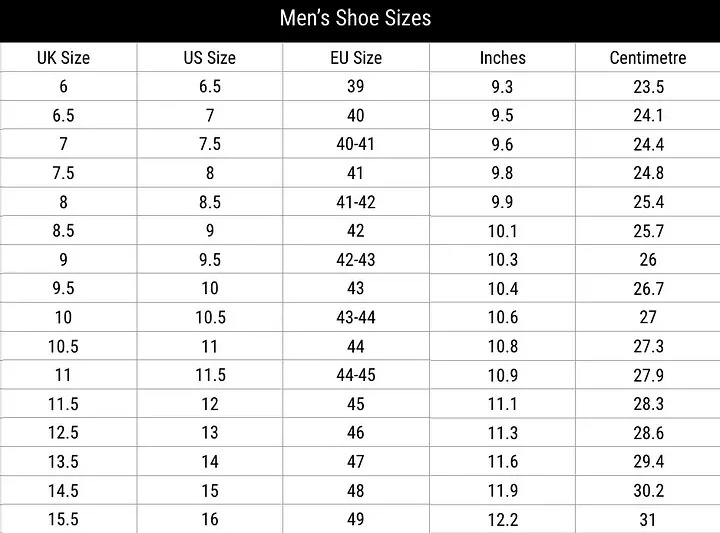Viewport: 720px width, 533px height.
Task: Click the US size 10.5 cell
Action: point(210,317)
